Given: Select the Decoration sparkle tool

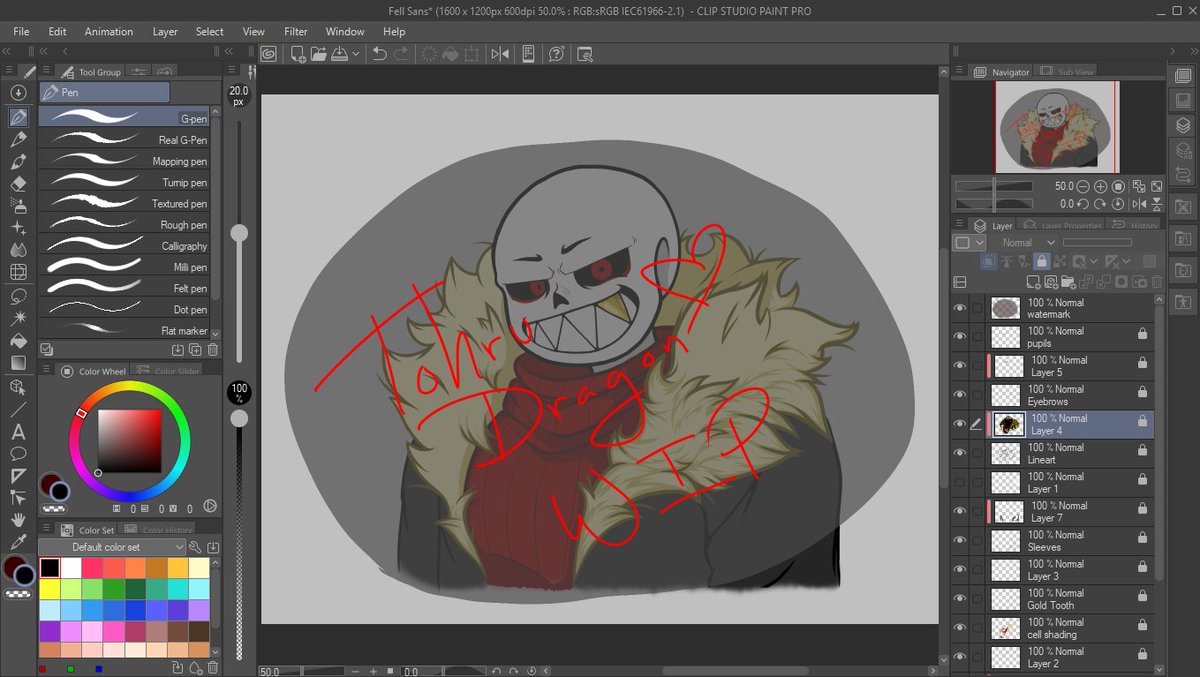Looking at the screenshot, I should click(x=18, y=227).
